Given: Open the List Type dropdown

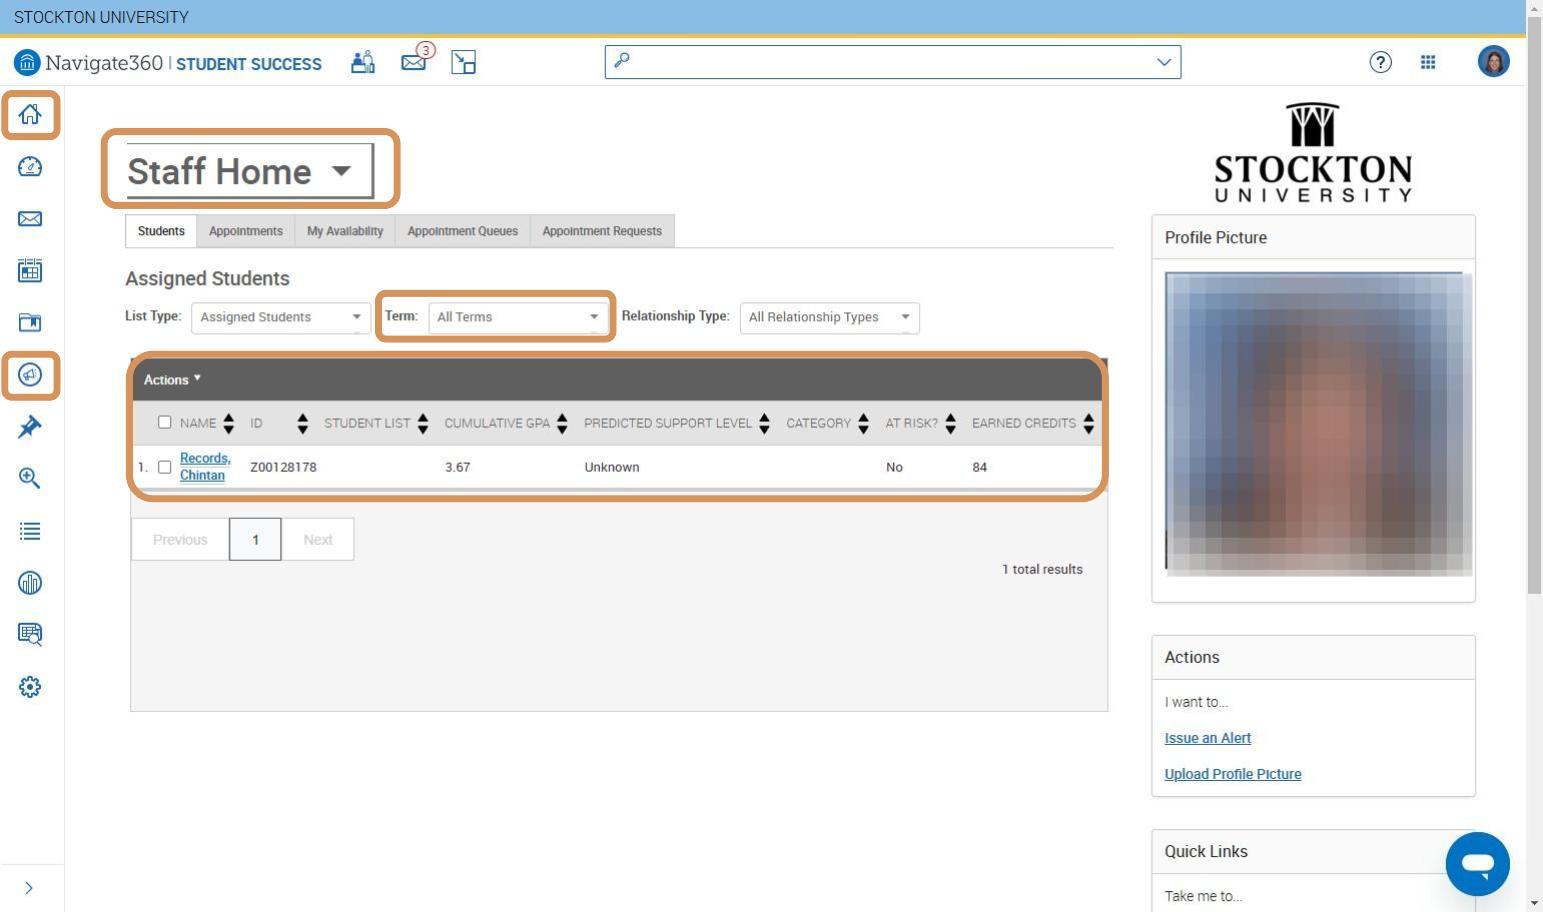Looking at the screenshot, I should click(x=281, y=317).
